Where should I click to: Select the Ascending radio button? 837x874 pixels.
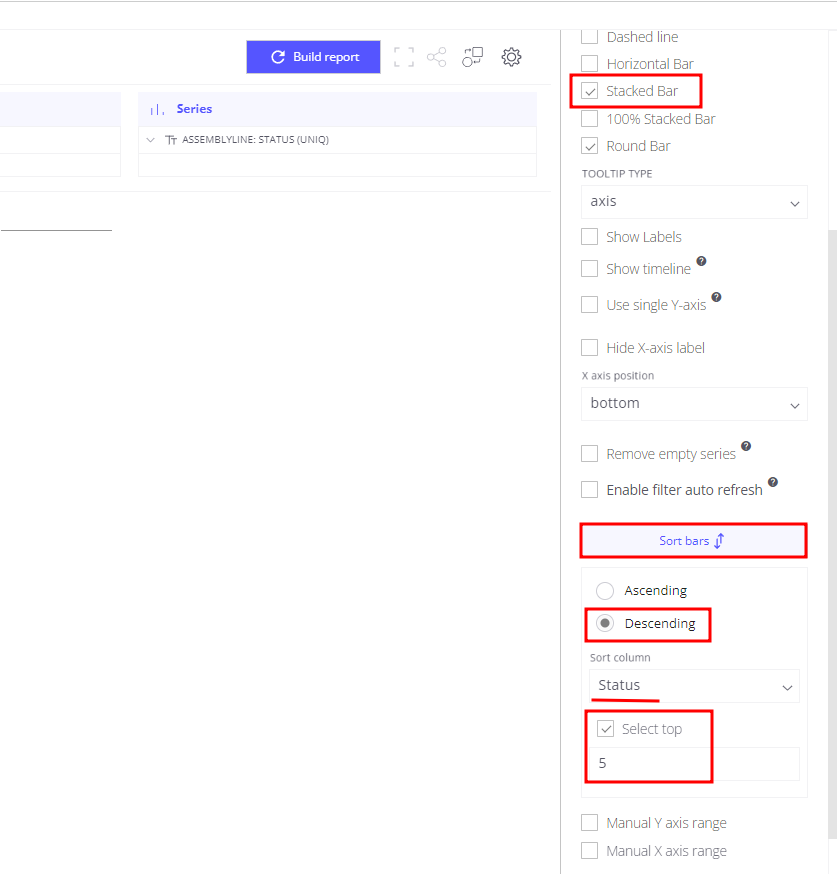pyautogui.click(x=605, y=590)
